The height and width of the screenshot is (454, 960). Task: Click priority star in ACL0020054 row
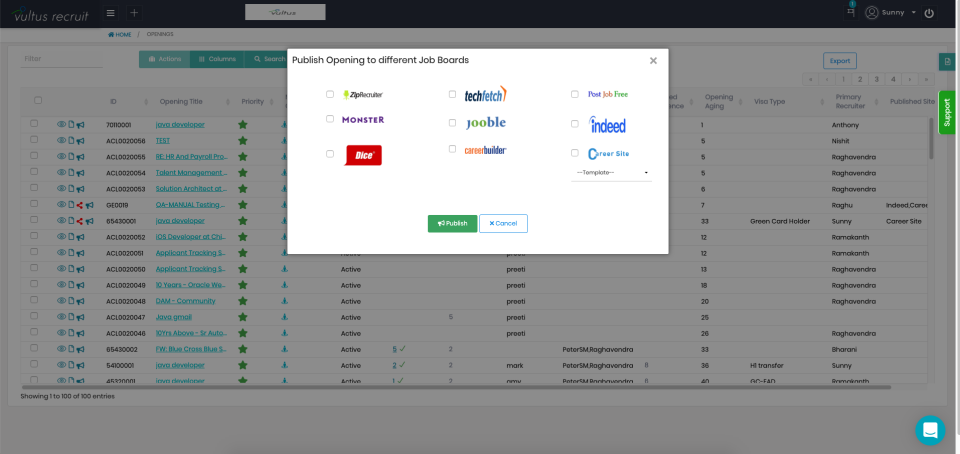(x=242, y=173)
